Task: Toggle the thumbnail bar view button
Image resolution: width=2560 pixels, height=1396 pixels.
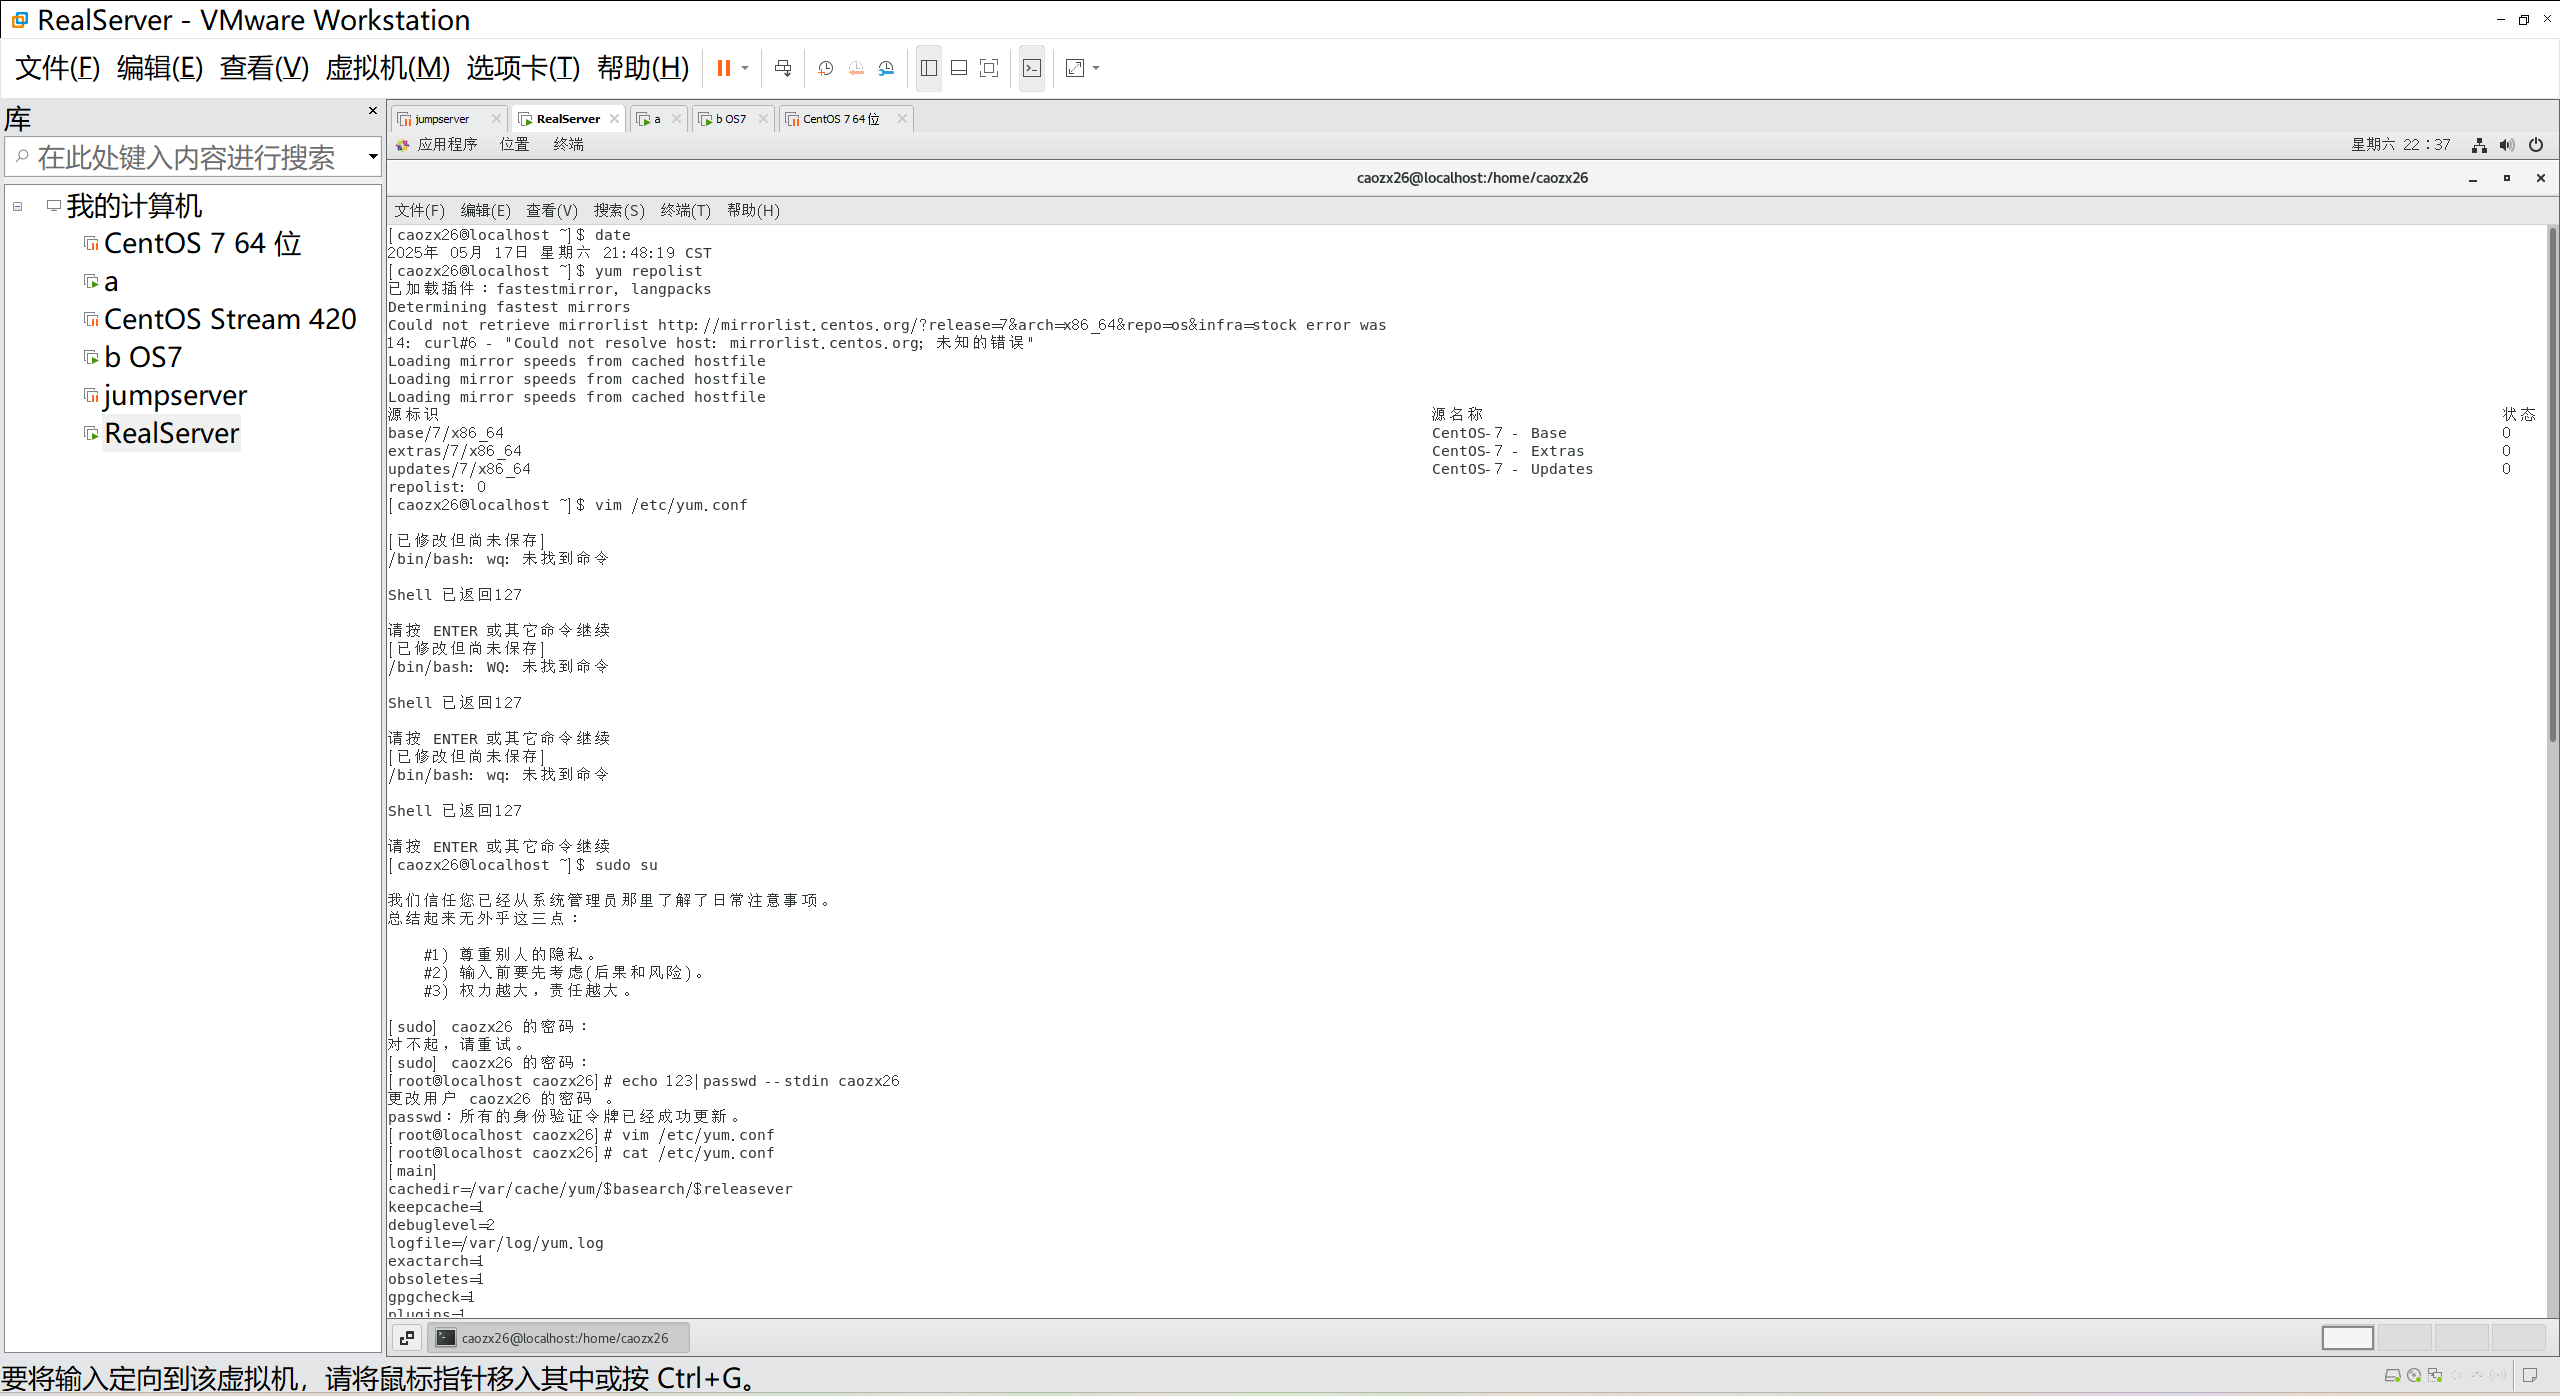Action: 958,68
